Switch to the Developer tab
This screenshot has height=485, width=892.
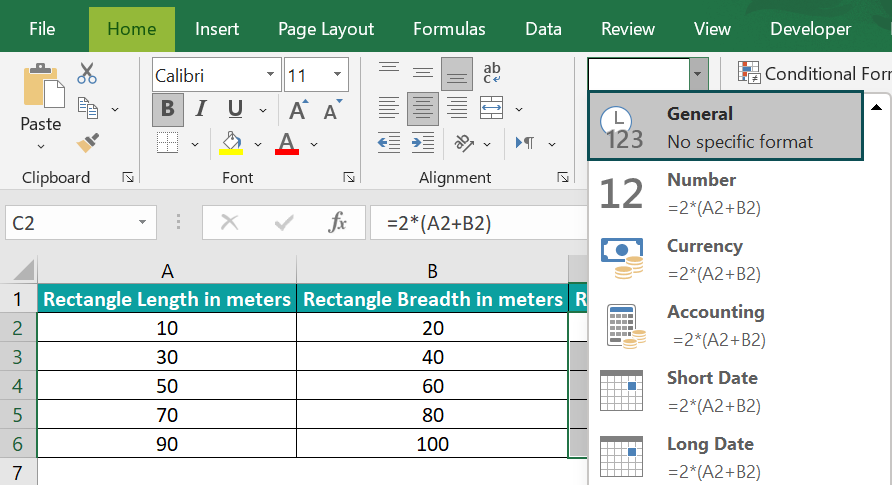click(x=811, y=29)
